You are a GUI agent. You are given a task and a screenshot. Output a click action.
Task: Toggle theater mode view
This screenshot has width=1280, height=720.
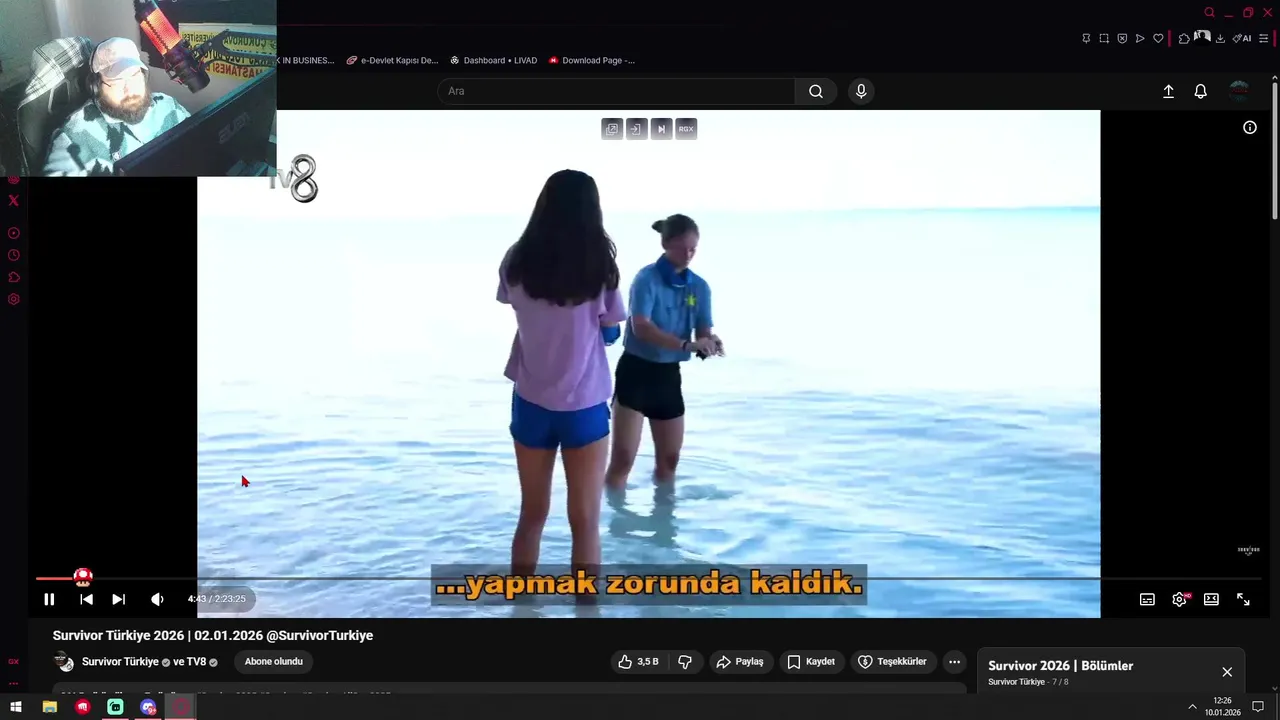pos(1211,599)
